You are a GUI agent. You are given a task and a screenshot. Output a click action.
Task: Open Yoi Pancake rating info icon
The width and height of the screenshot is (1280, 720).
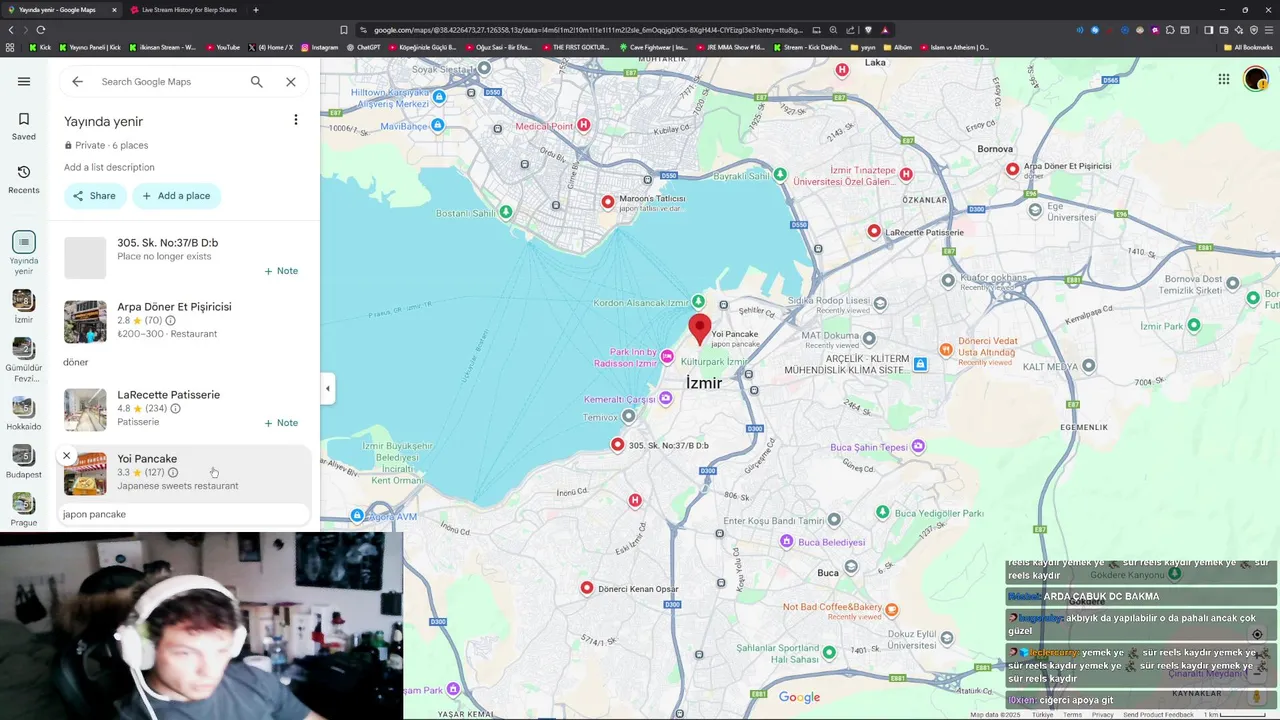click(173, 473)
